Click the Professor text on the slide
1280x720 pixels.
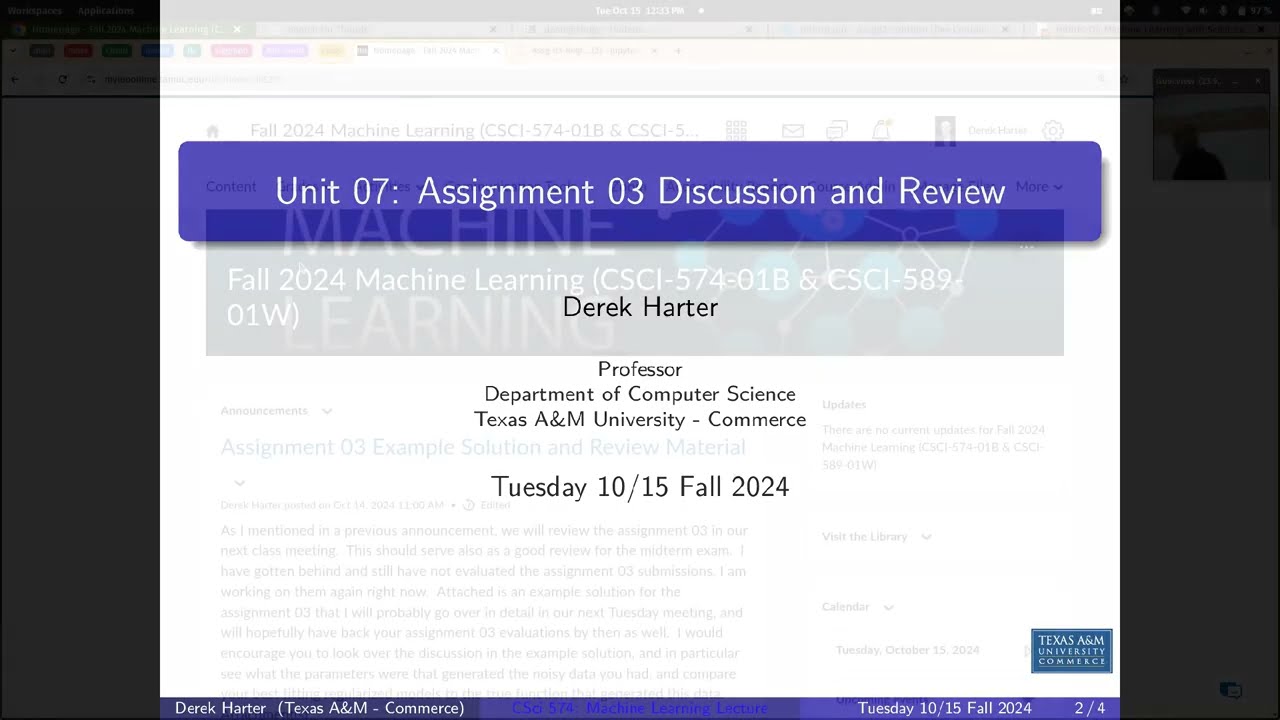point(640,369)
